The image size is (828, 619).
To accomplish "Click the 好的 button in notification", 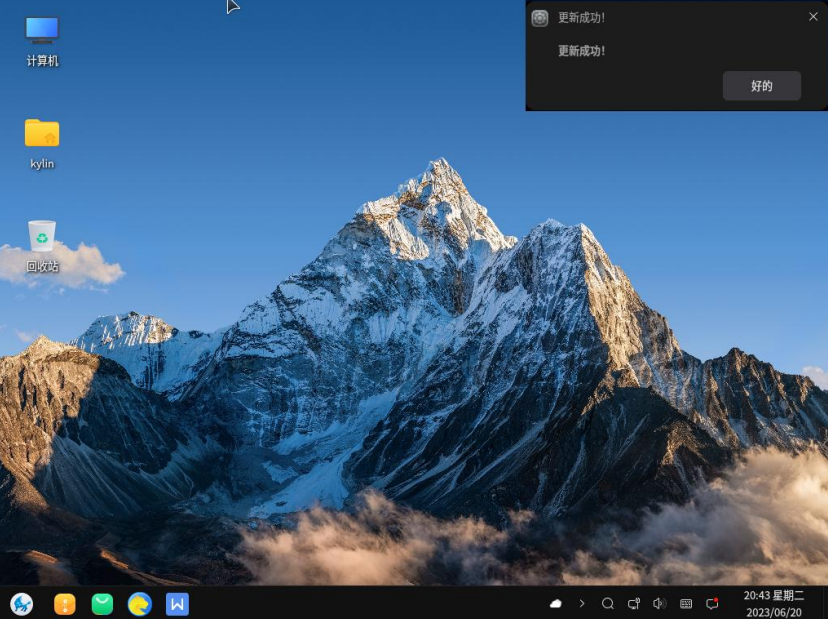I will pos(761,86).
